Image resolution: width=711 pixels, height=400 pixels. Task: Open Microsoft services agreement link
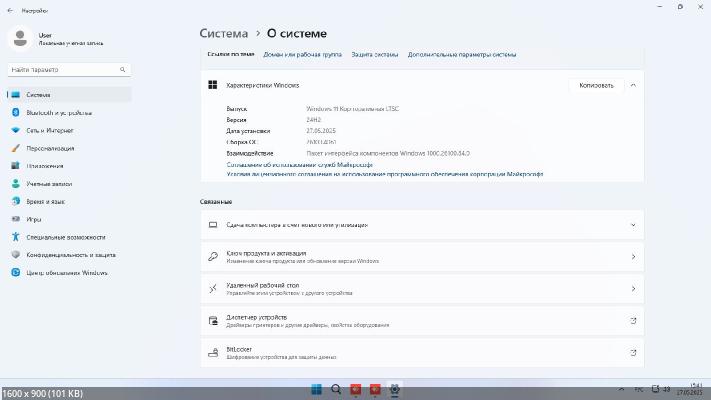point(299,165)
